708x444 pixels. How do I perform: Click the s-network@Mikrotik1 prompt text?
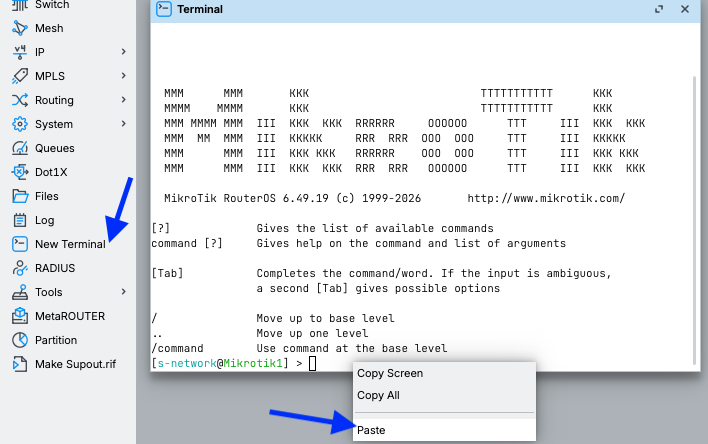click(x=220, y=363)
